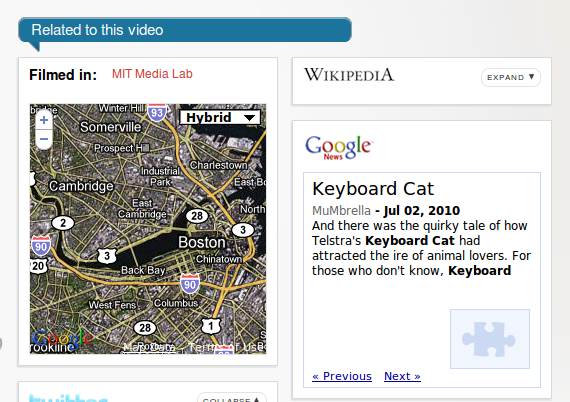Click the Wikipedia logo
570x402 pixels.
click(x=349, y=75)
